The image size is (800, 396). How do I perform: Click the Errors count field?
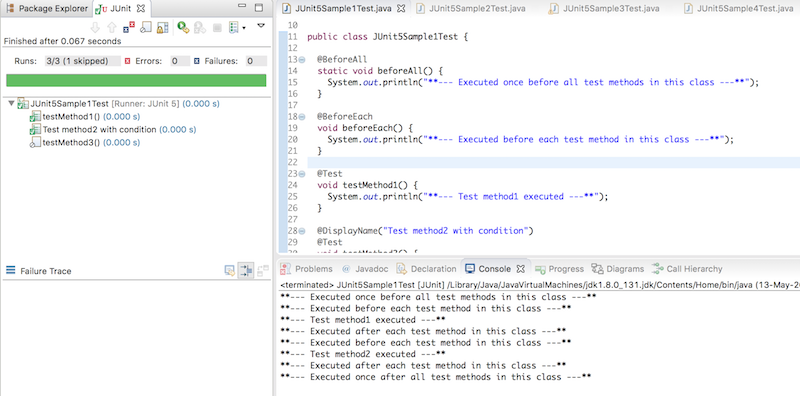pyautogui.click(x=180, y=61)
